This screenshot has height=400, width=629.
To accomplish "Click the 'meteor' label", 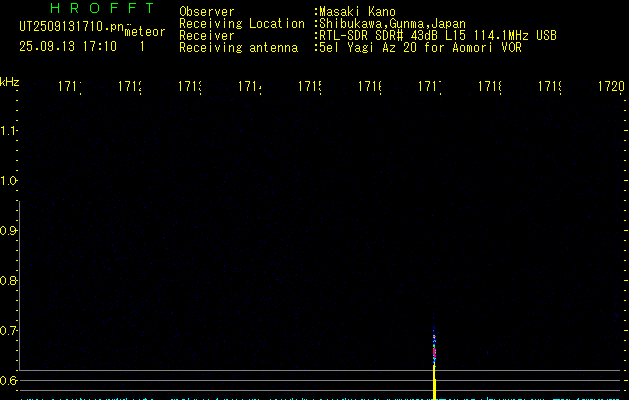I will [145, 32].
